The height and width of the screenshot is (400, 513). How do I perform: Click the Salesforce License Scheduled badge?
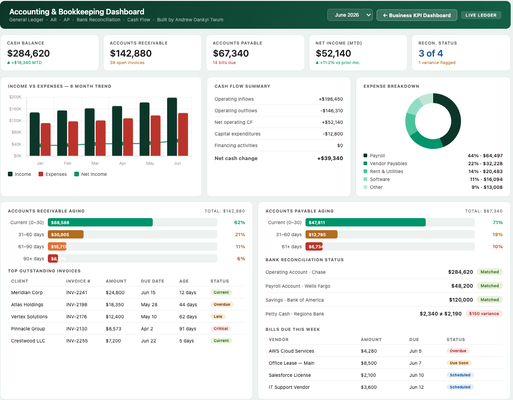click(x=460, y=375)
